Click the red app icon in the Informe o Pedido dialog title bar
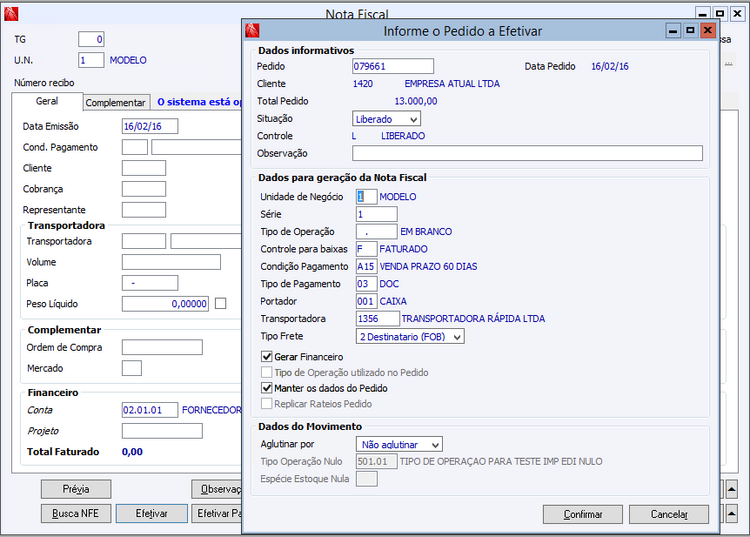Screen dimensions: 750x537 [252, 31]
